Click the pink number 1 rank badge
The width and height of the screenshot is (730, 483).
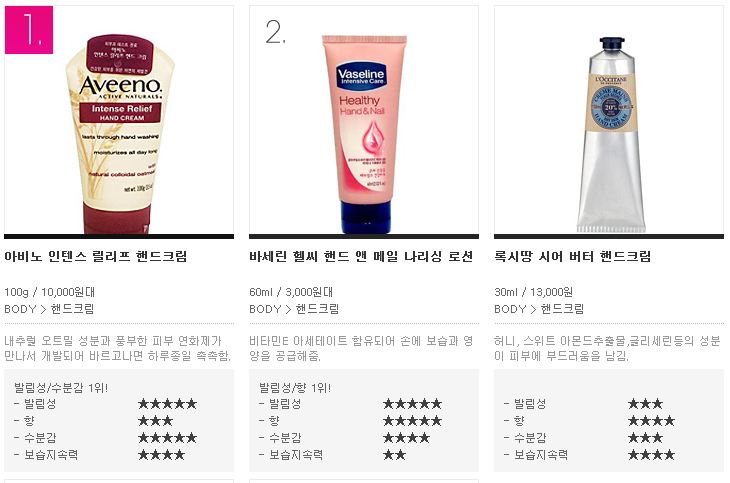point(29,30)
